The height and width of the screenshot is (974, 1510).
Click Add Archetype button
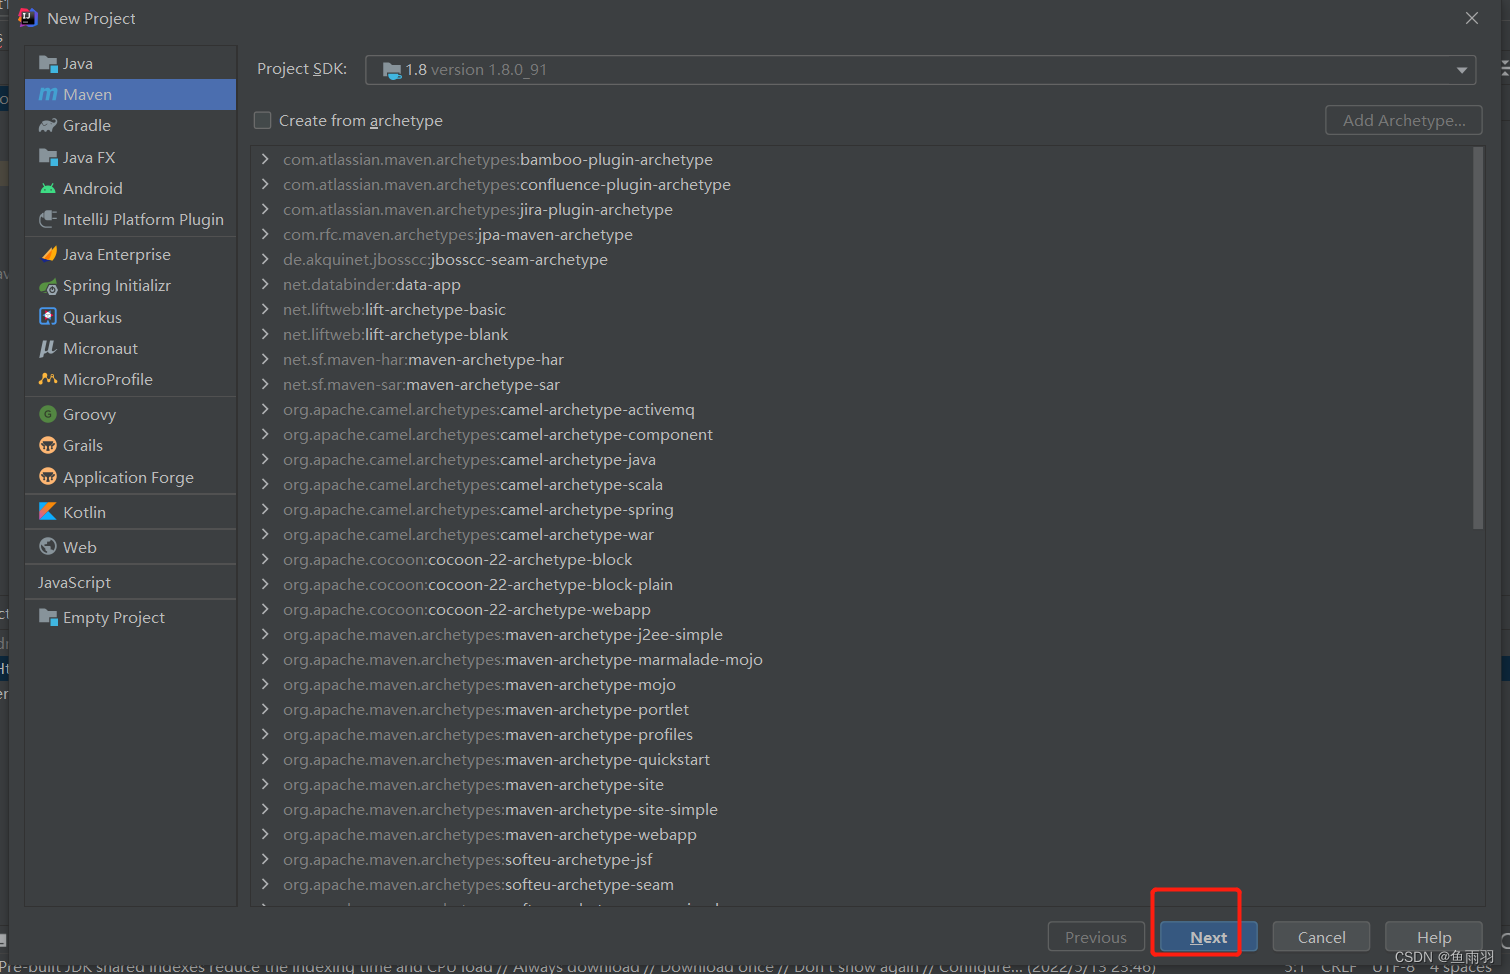(1404, 120)
